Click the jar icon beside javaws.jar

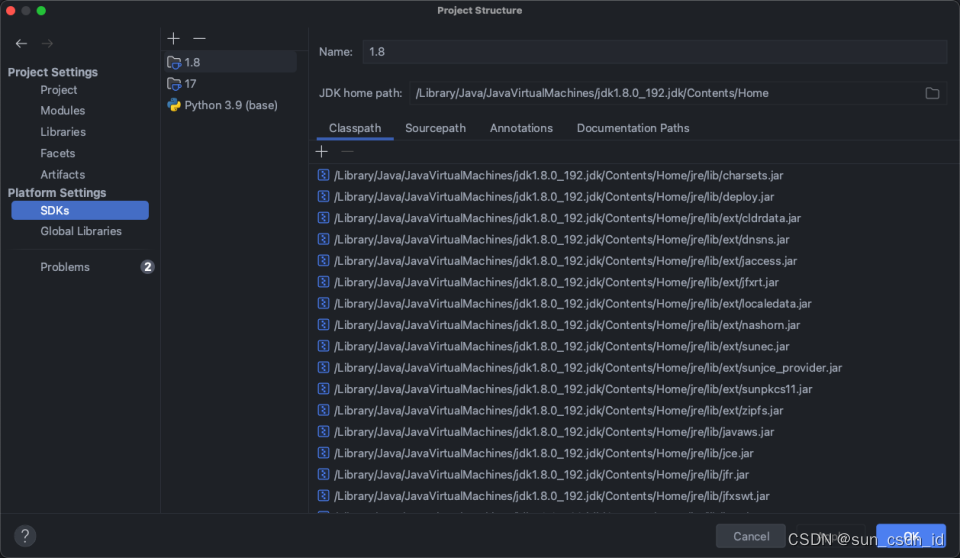pos(323,432)
